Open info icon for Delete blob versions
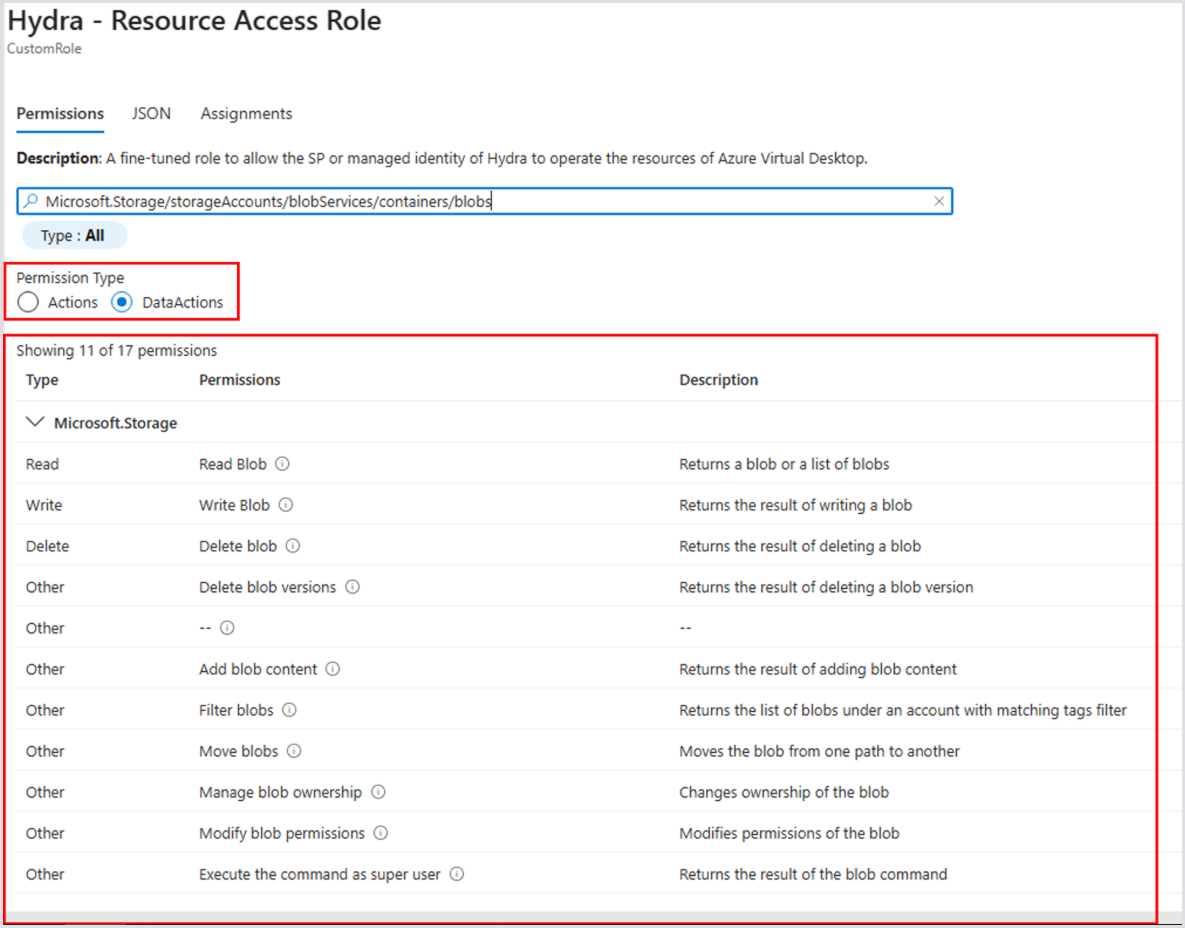This screenshot has width=1185, height=928. [x=352, y=586]
